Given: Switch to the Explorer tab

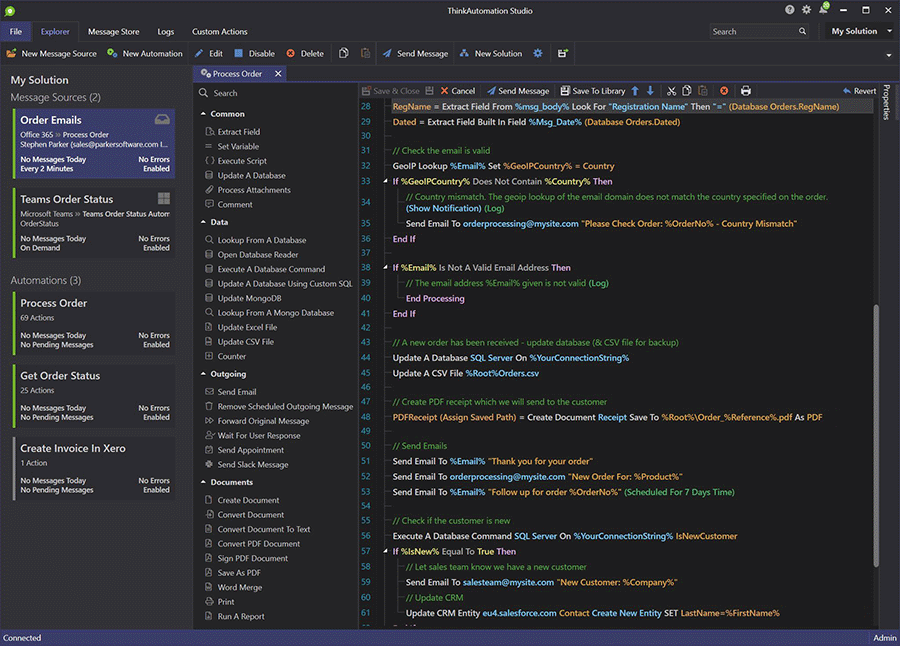Looking at the screenshot, I should coord(55,32).
